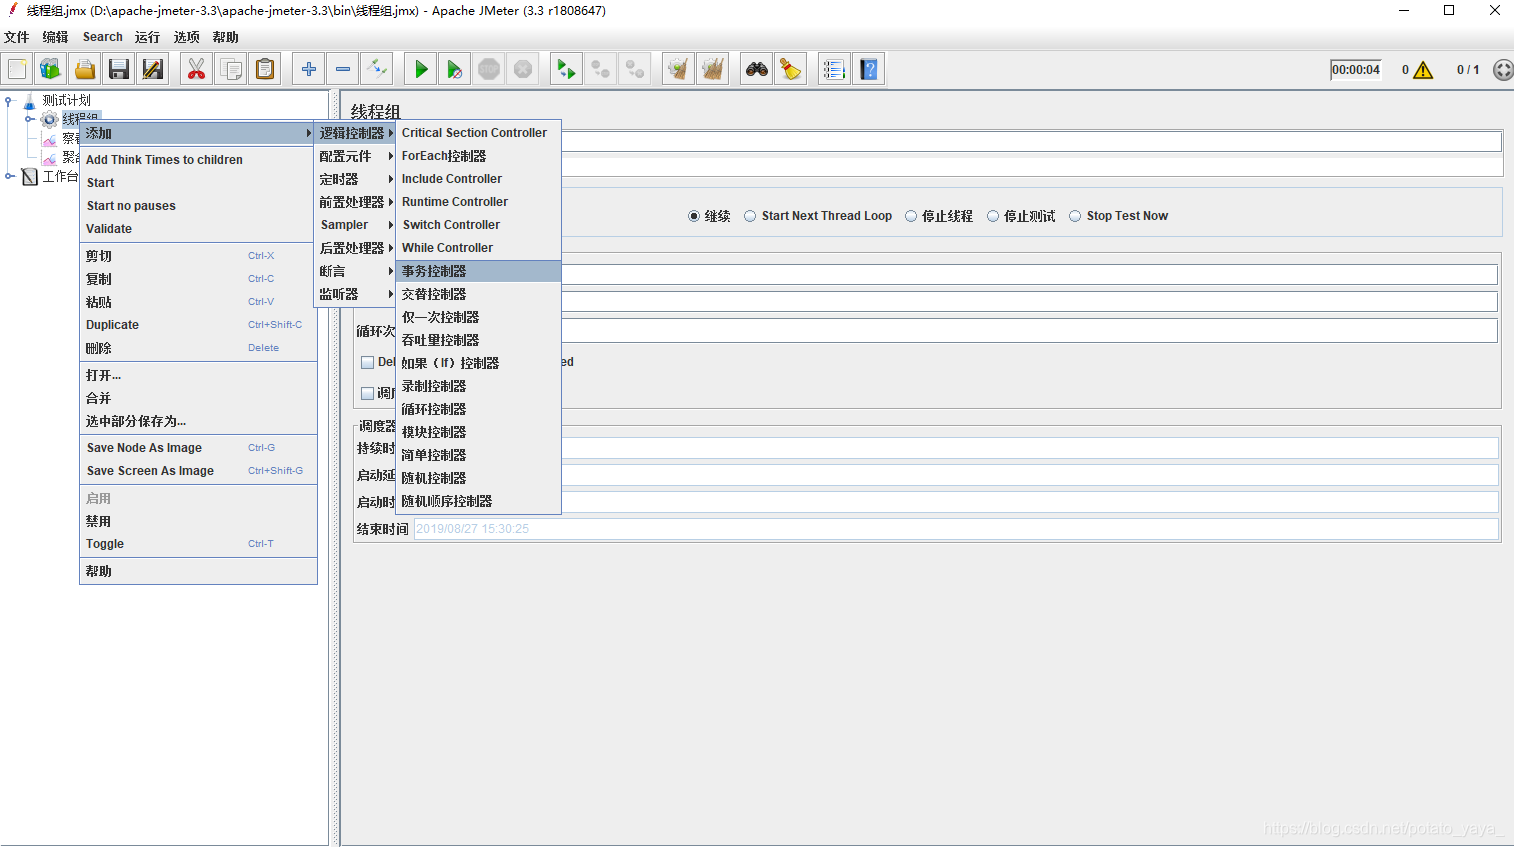The height and width of the screenshot is (847, 1514).
Task: Toggle the 调度器 scheduler checkbox
Action: (x=367, y=393)
